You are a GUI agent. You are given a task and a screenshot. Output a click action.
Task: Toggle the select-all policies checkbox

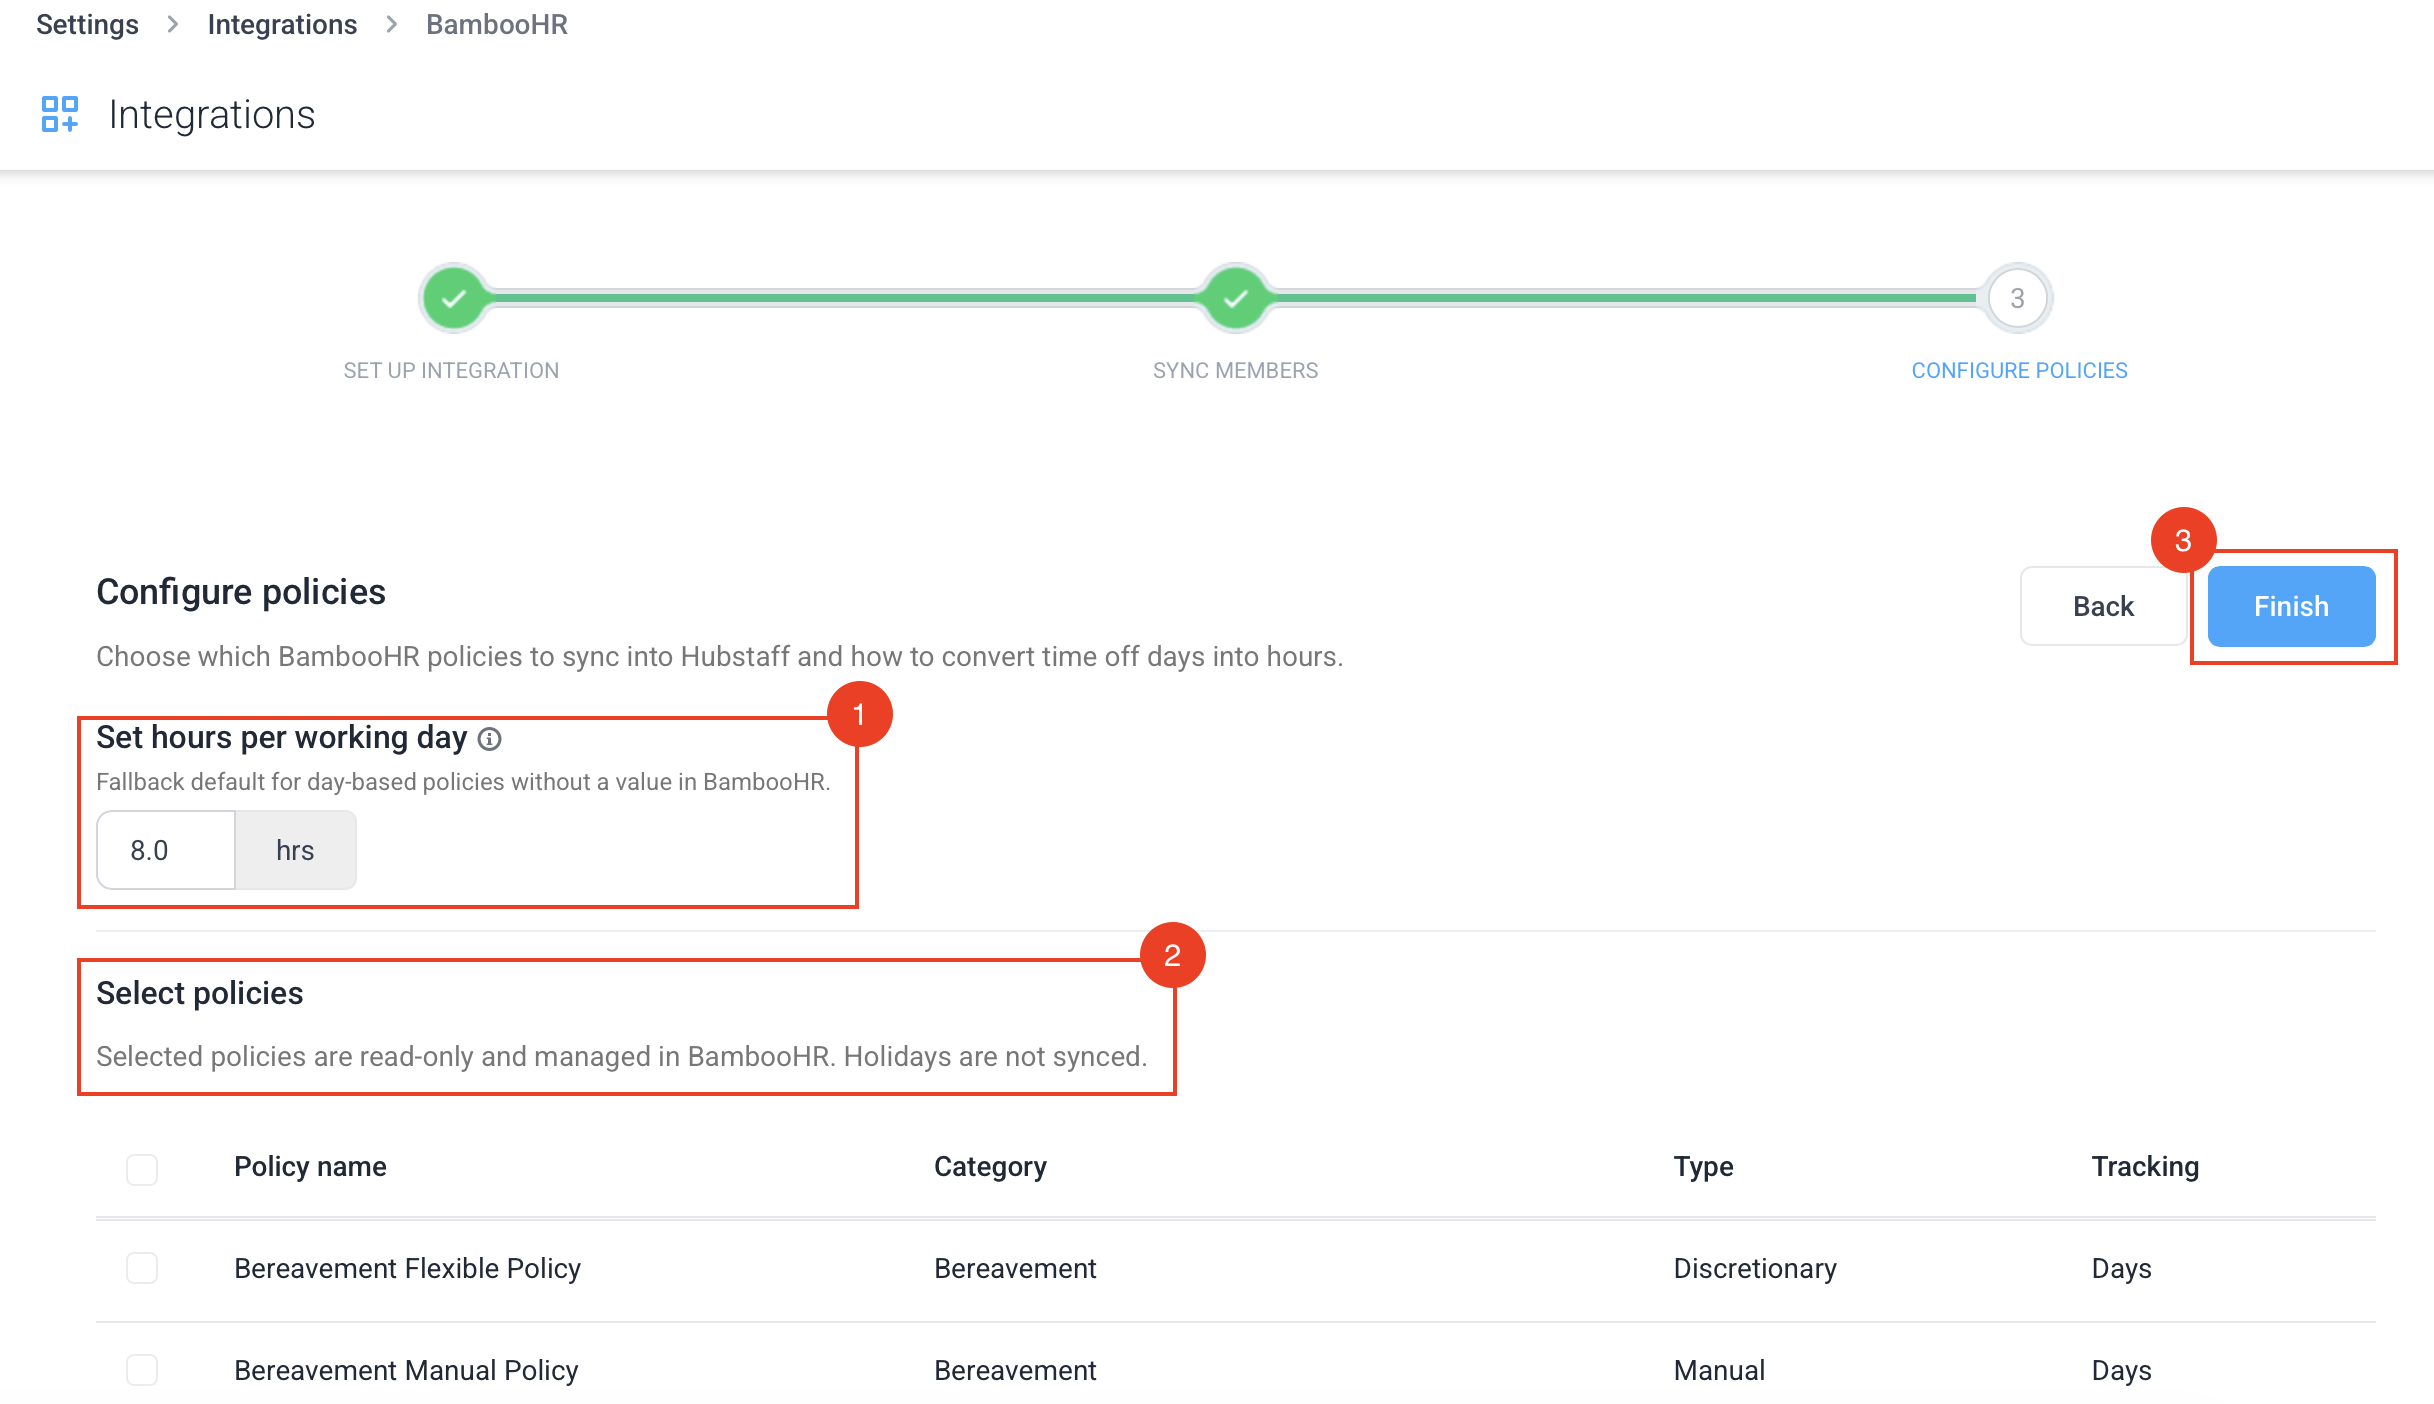(x=142, y=1169)
